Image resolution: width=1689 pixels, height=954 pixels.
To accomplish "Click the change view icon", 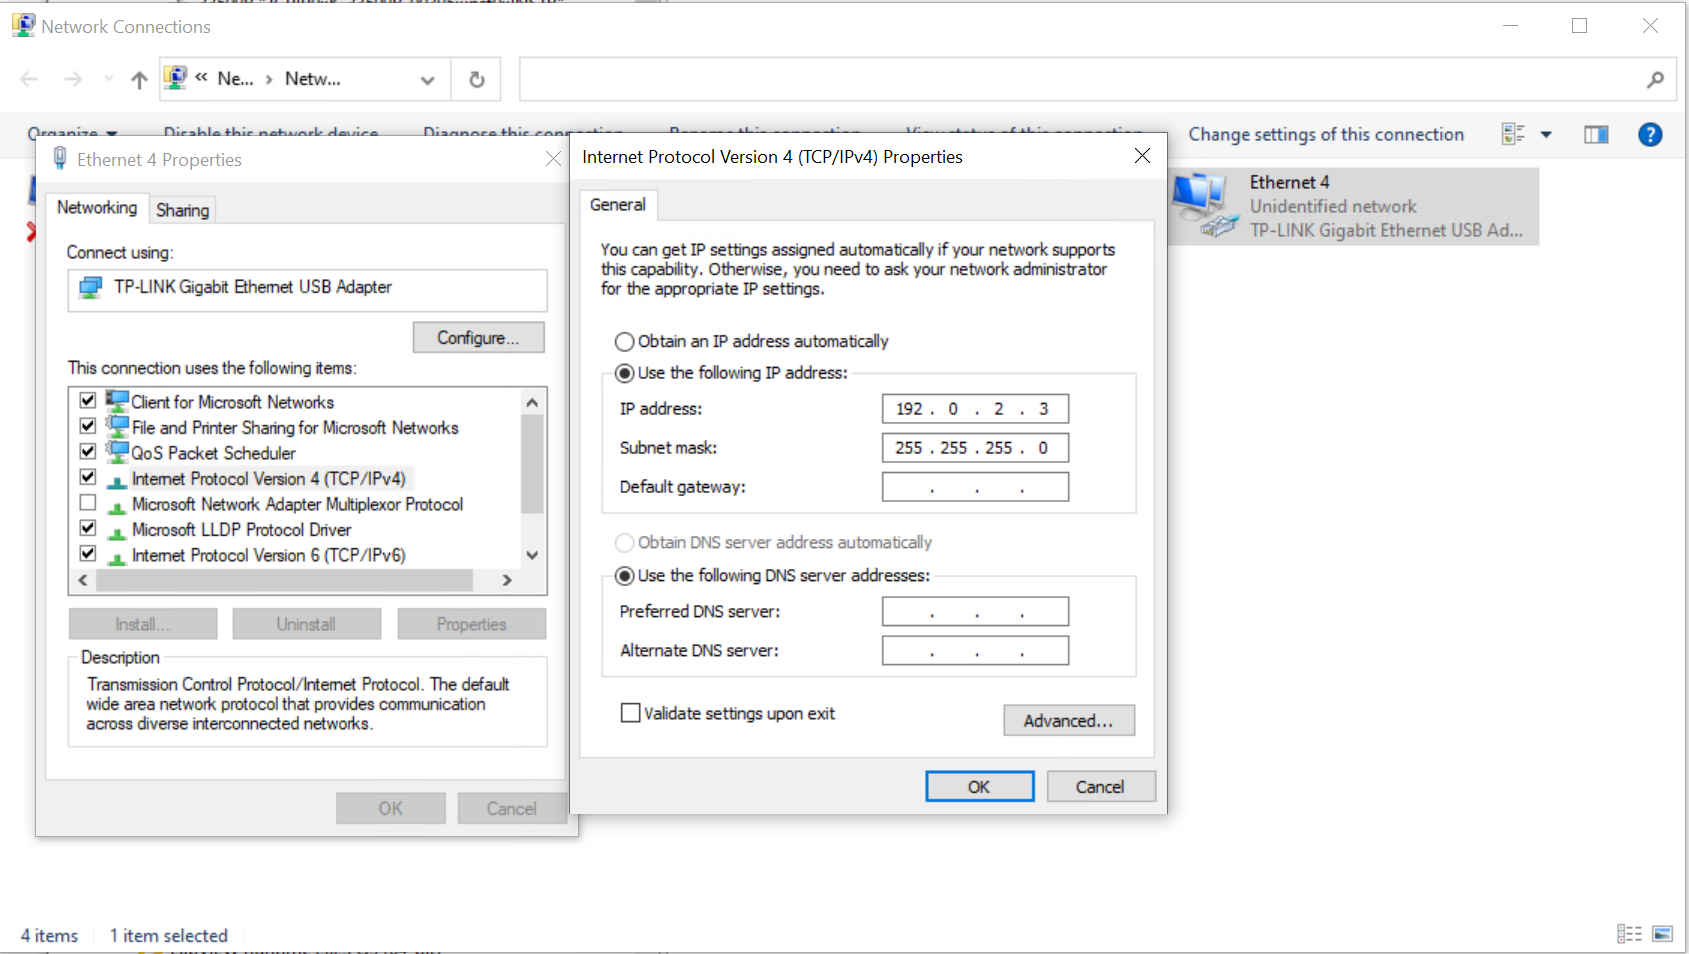I will pos(1513,134).
